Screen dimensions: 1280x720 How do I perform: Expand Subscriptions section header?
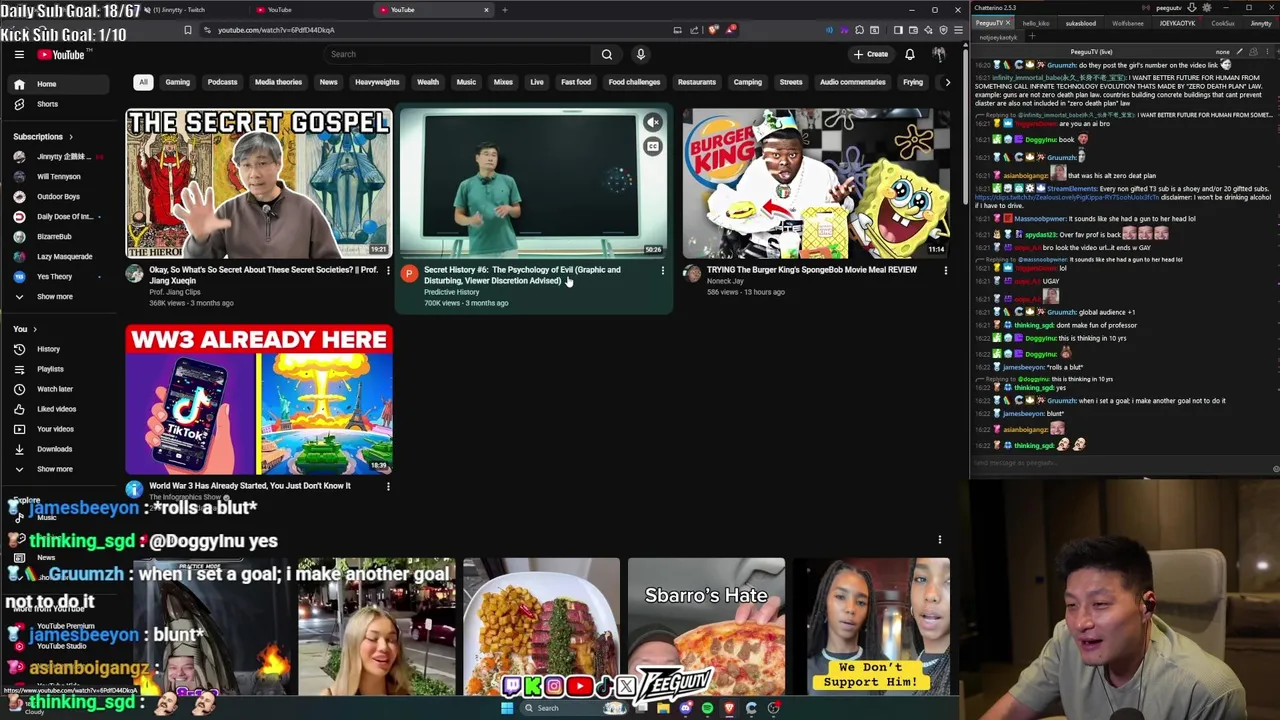click(43, 136)
